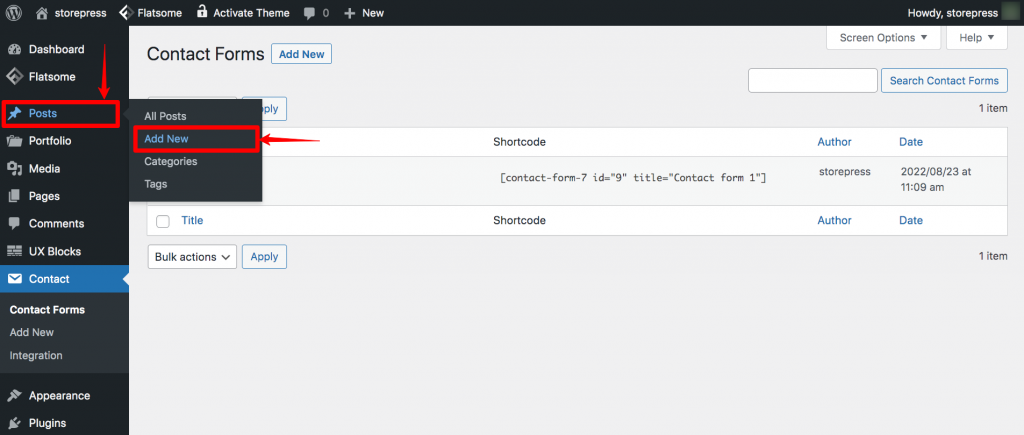The width and height of the screenshot is (1024, 435).
Task: Open the Posts menu label
Action: [x=43, y=114]
